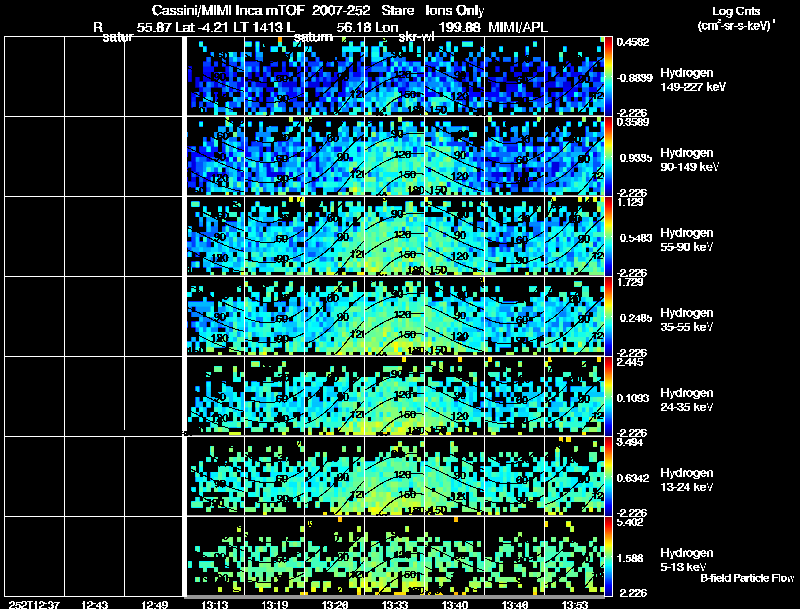Click the color bar beside Hydrogen 24-35 keV
This screenshot has height=609, width=800.
[x=608, y=397]
